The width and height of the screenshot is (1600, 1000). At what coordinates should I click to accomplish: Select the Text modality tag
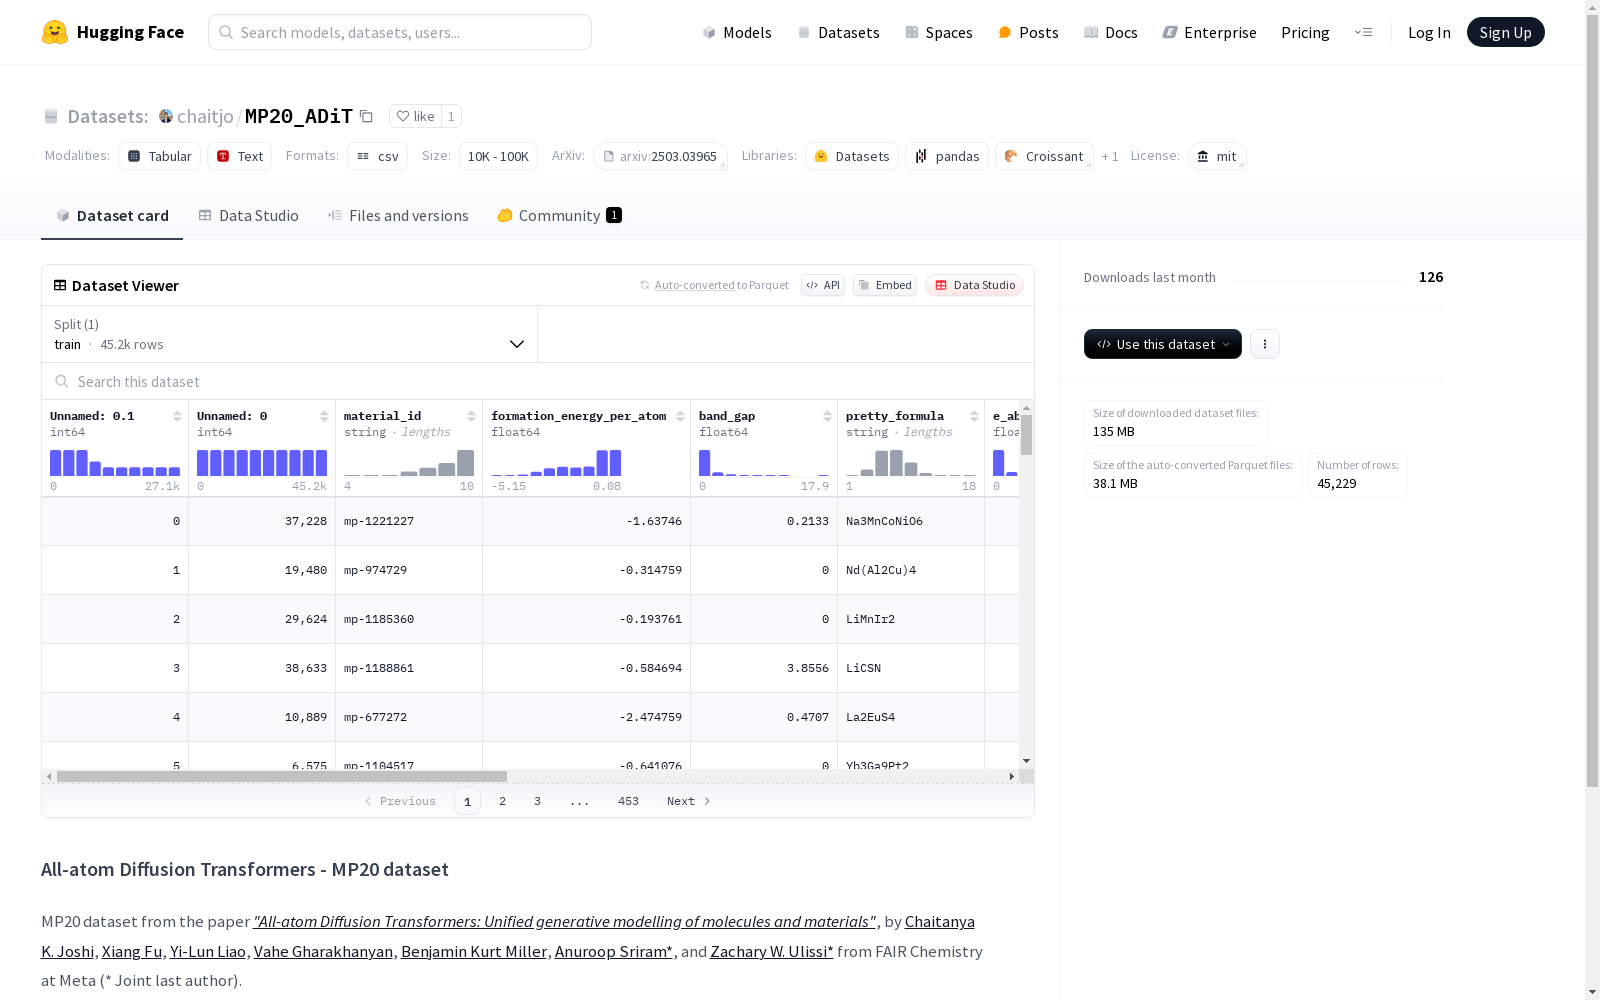[239, 156]
